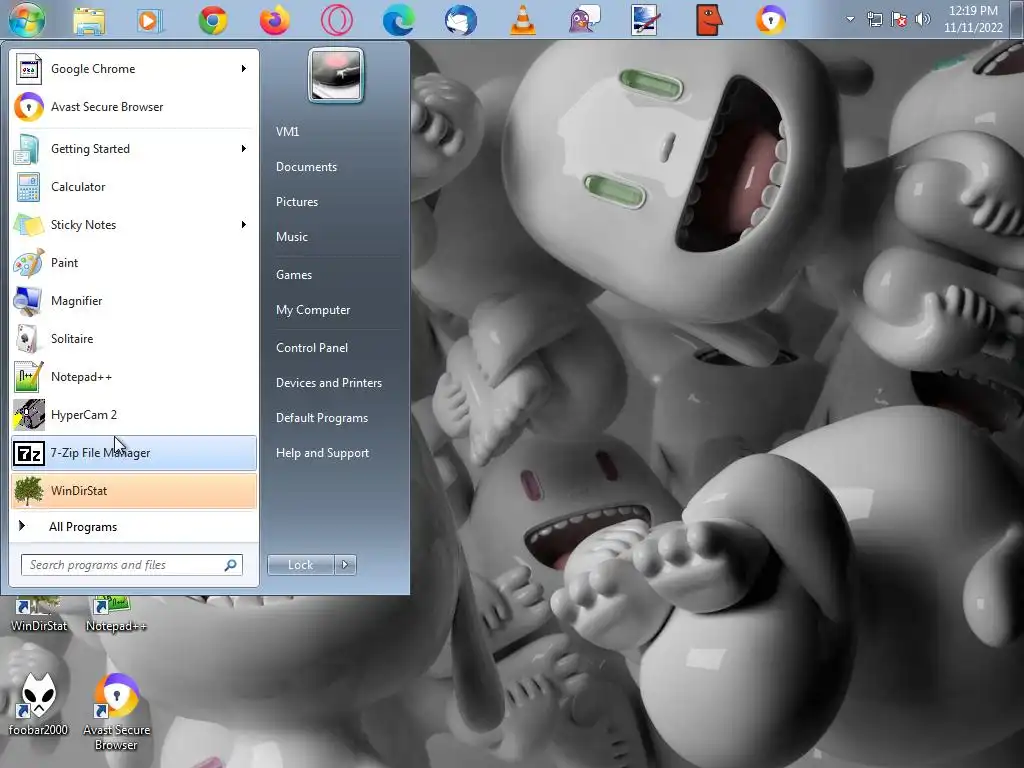Expand Sticky Notes jump list arrow
Viewport: 1024px width, 768px height.
point(244,225)
